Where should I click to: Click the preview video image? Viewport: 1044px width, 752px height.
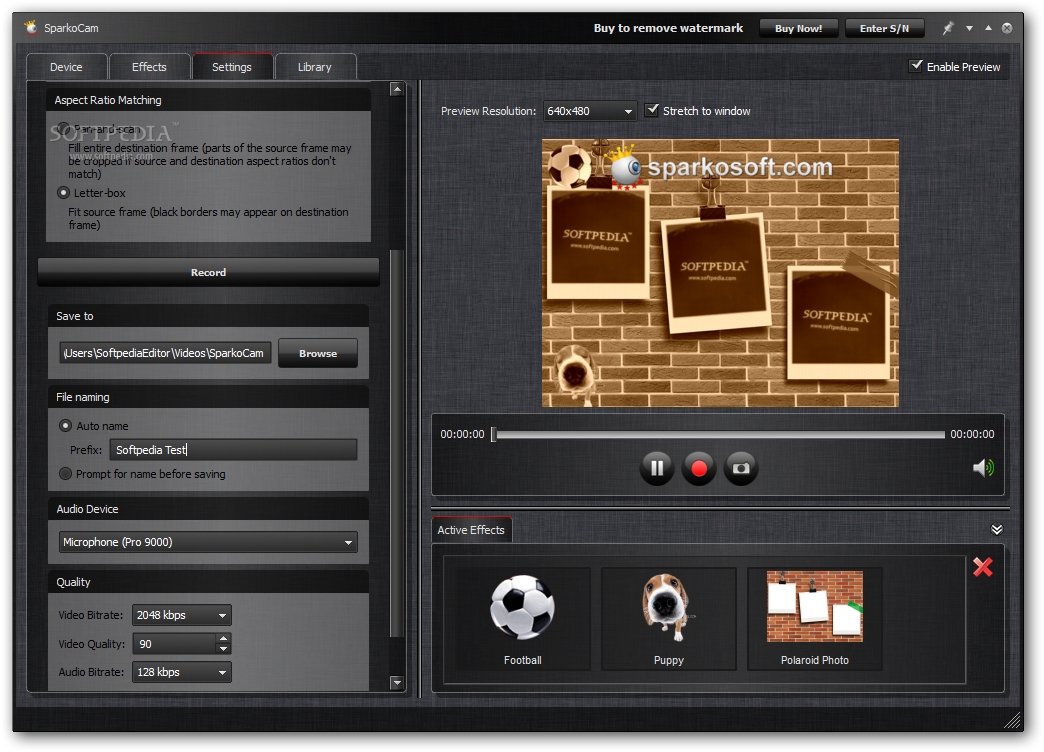(x=720, y=272)
